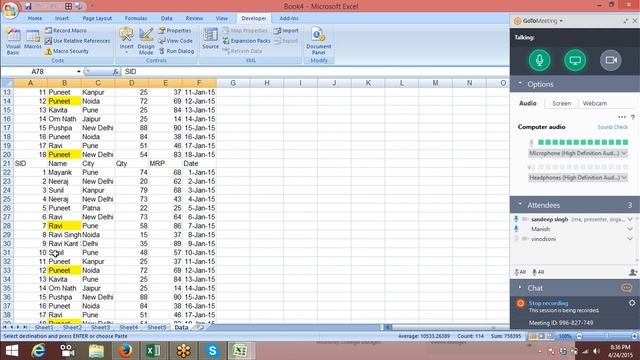Click Stop recording
This screenshot has height=360, width=640.
pyautogui.click(x=548, y=303)
